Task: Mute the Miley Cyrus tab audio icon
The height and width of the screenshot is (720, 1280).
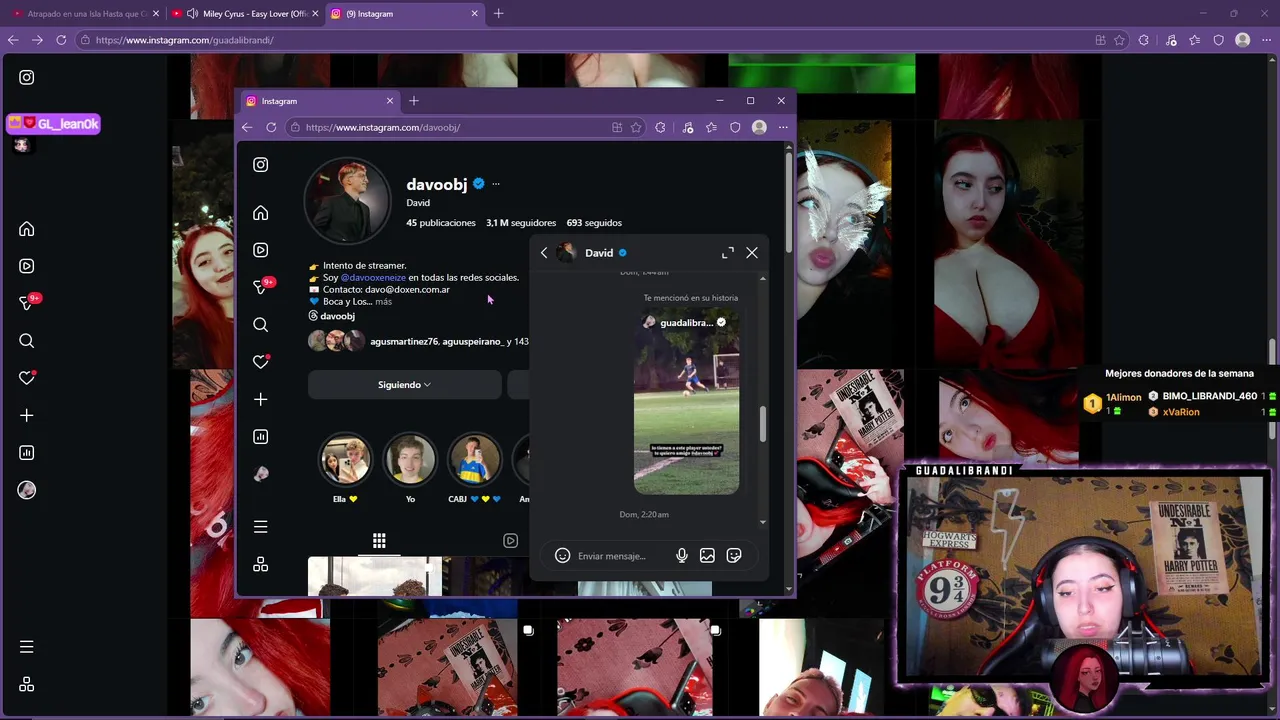Action: (192, 14)
